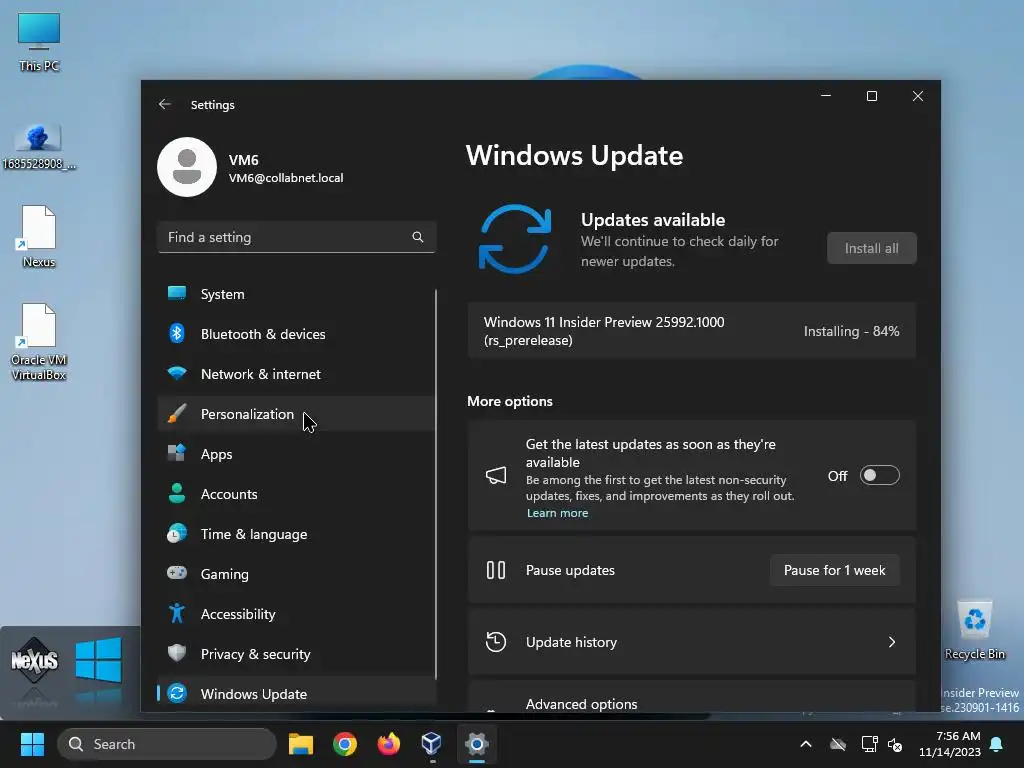Open the Start menu
Image resolution: width=1024 pixels, height=768 pixels.
point(32,744)
